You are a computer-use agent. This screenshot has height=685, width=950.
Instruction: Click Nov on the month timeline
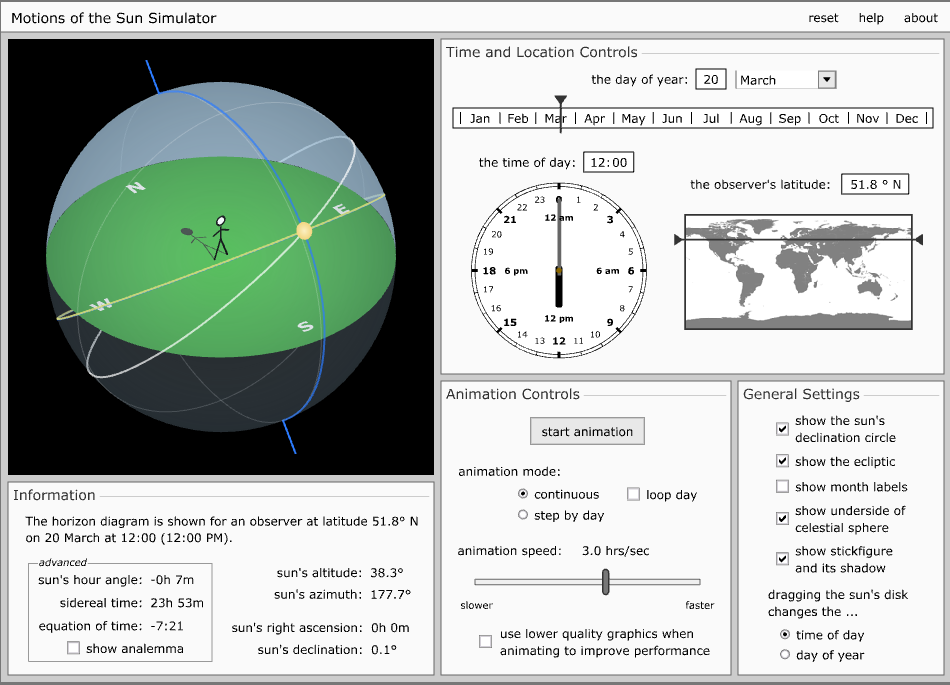[x=867, y=119]
